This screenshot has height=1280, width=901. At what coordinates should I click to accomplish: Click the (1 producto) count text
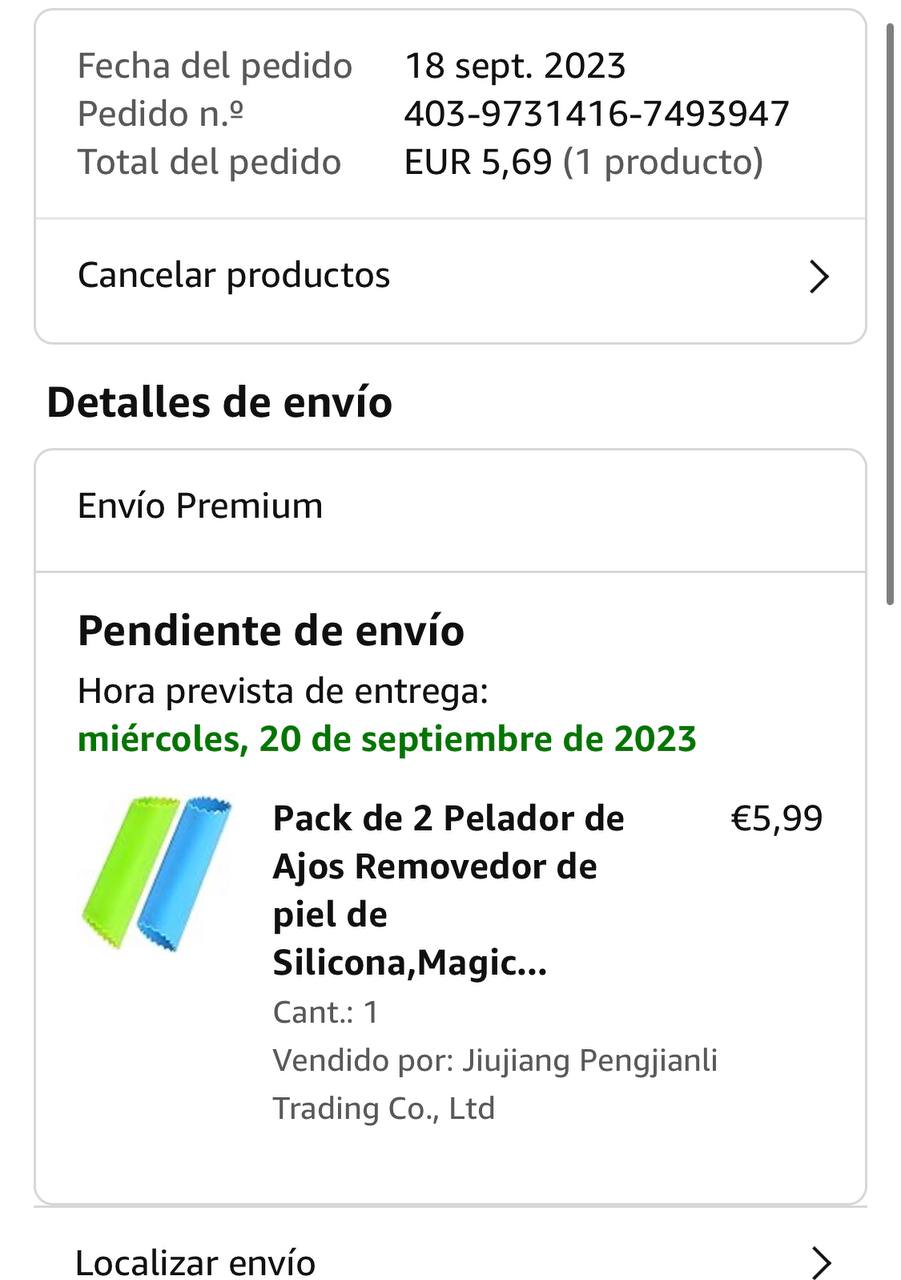coord(663,162)
